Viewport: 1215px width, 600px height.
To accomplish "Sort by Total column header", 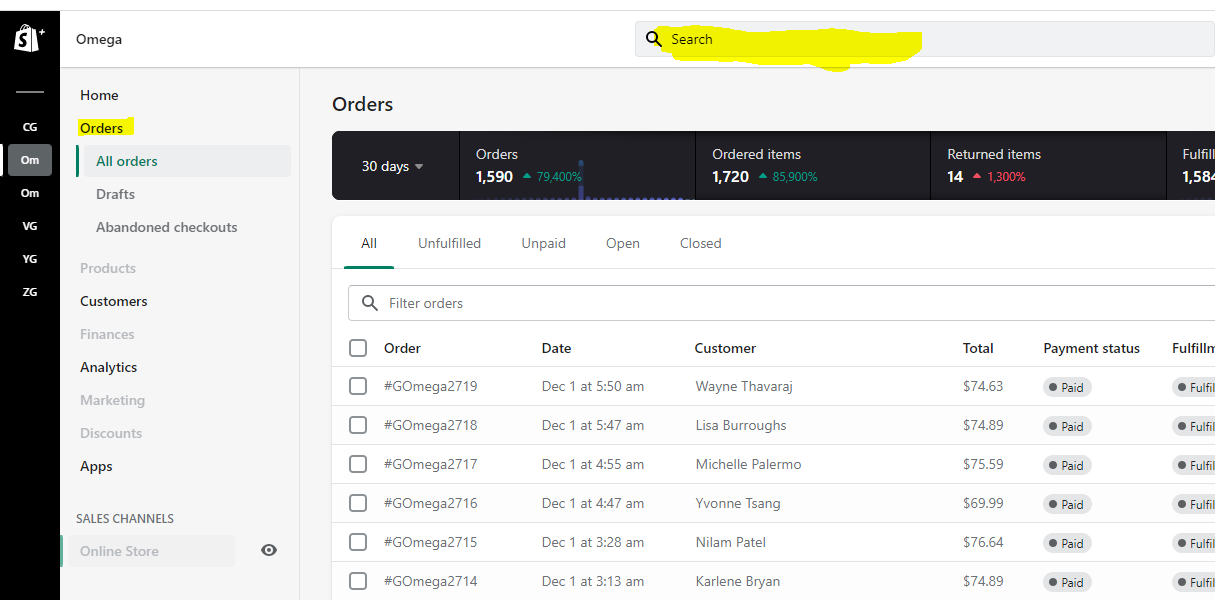I will click(x=978, y=348).
